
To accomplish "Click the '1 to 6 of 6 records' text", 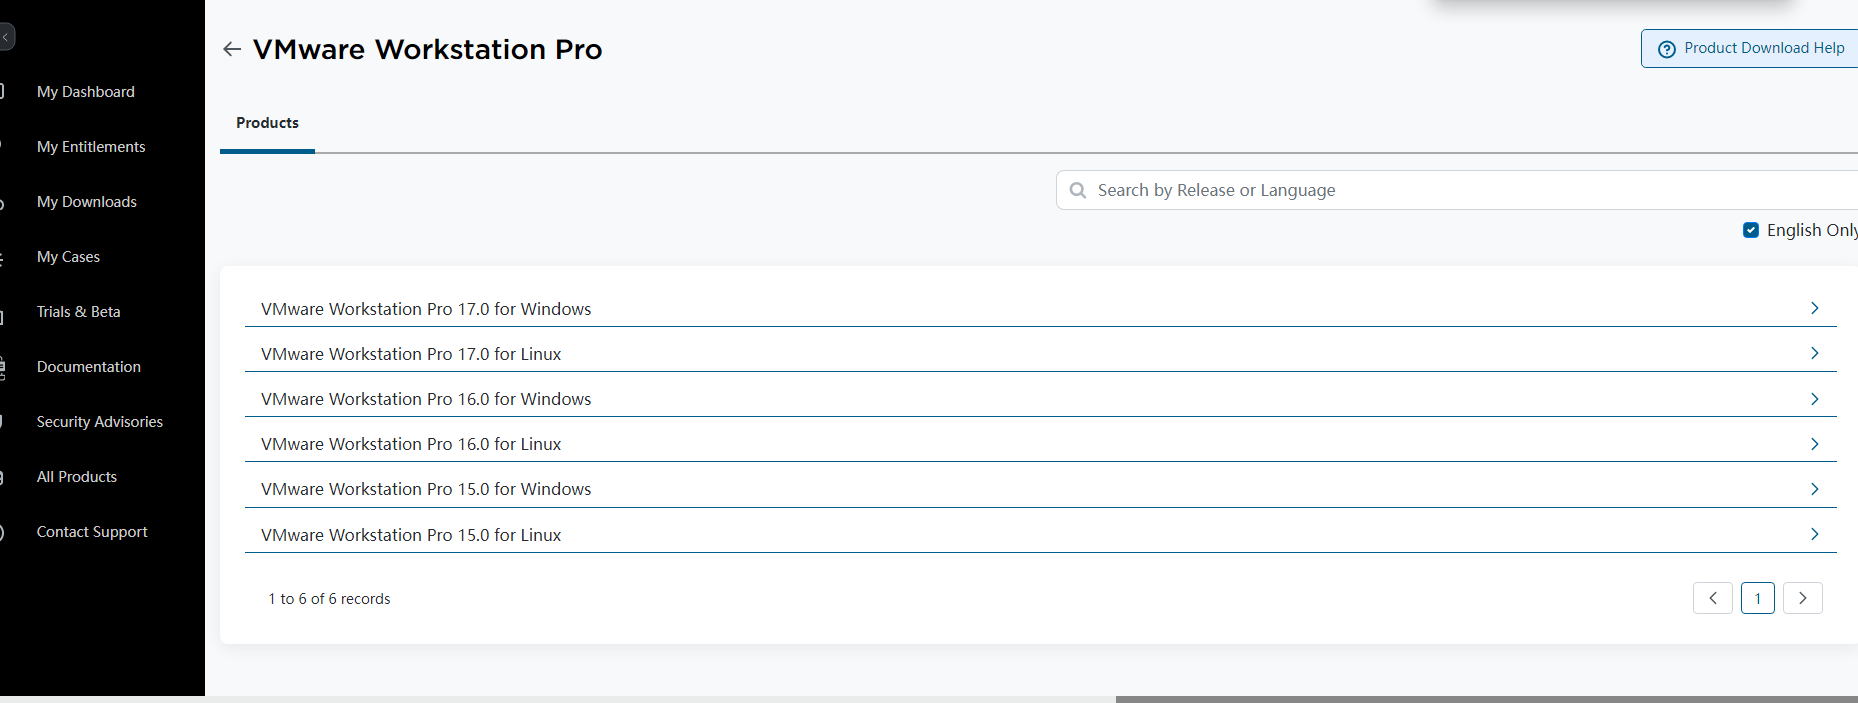I will (x=329, y=599).
